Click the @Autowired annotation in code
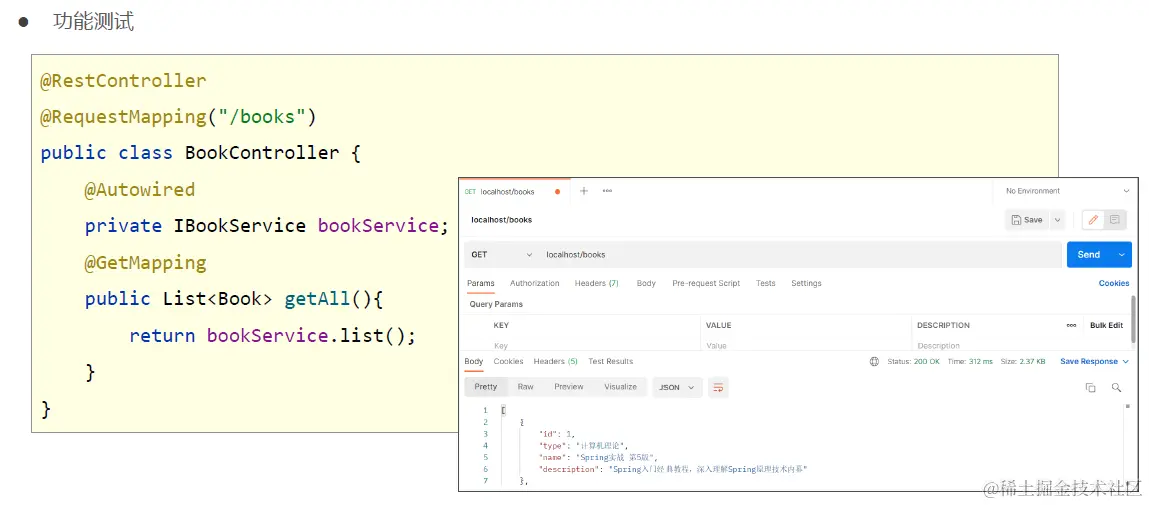The image size is (1149, 505). click(140, 190)
